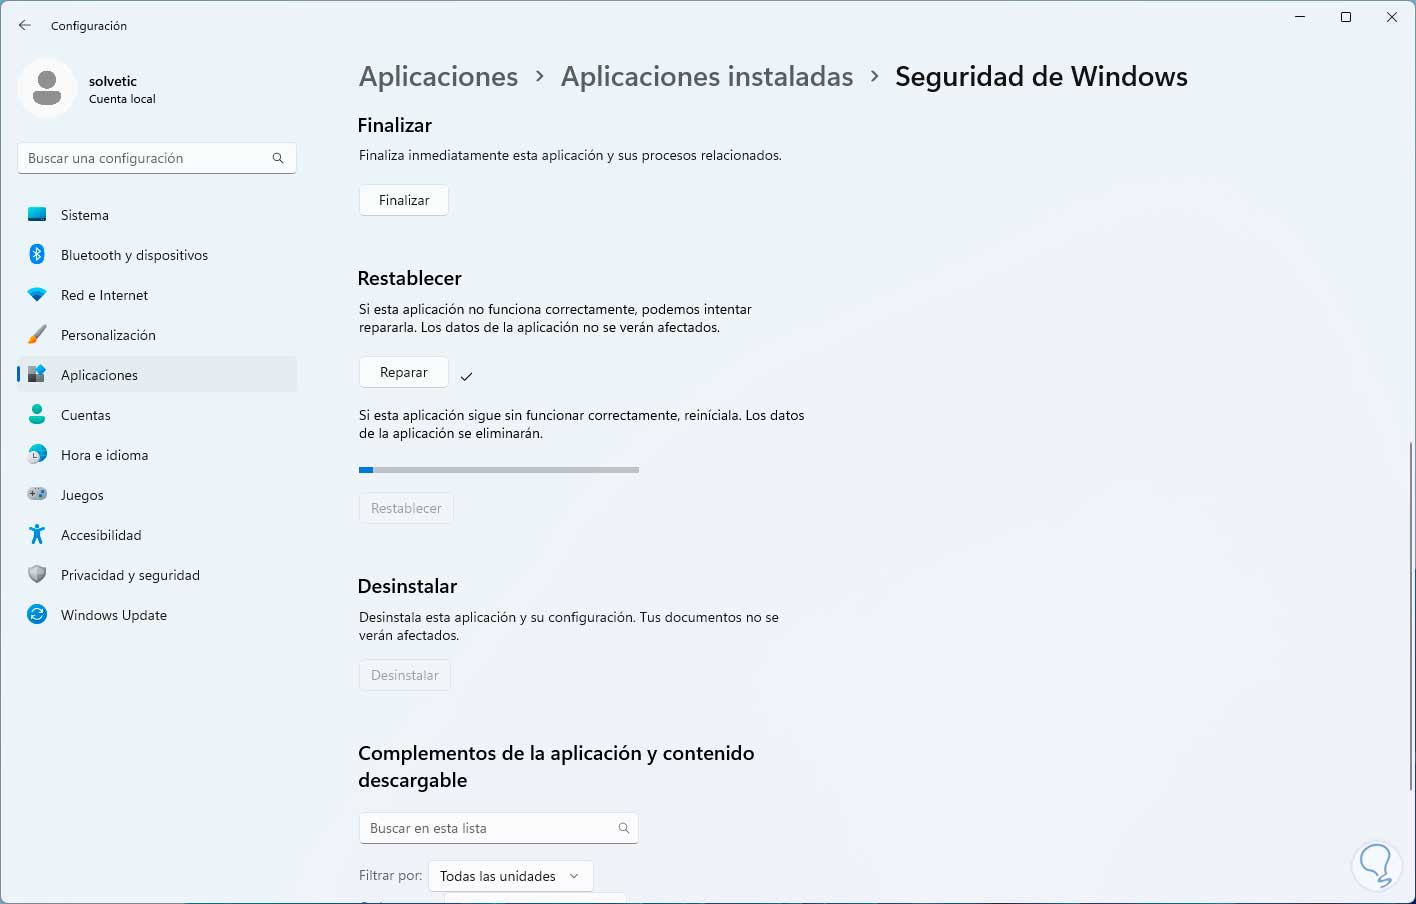
Task: Click the Desinstalar button
Action: click(405, 675)
